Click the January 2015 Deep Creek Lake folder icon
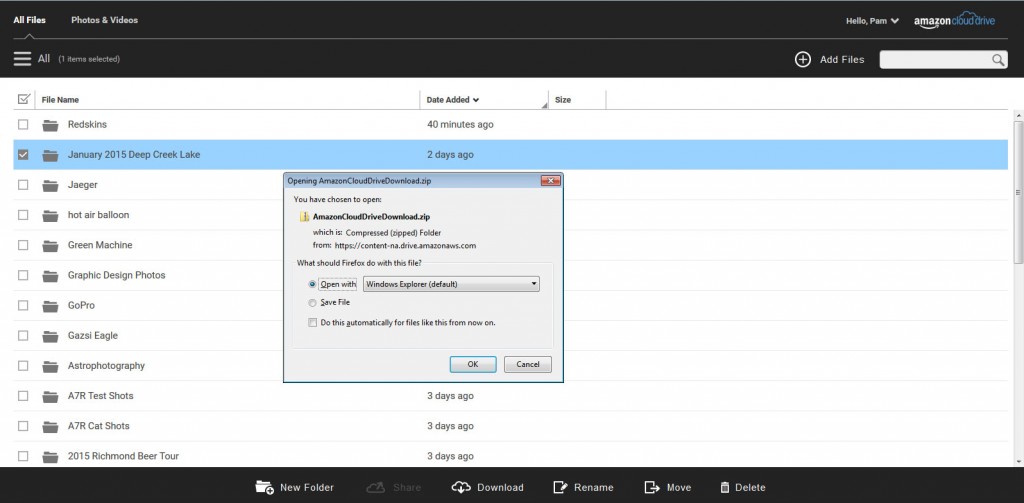Screen dimensions: 1024x503 50,155
